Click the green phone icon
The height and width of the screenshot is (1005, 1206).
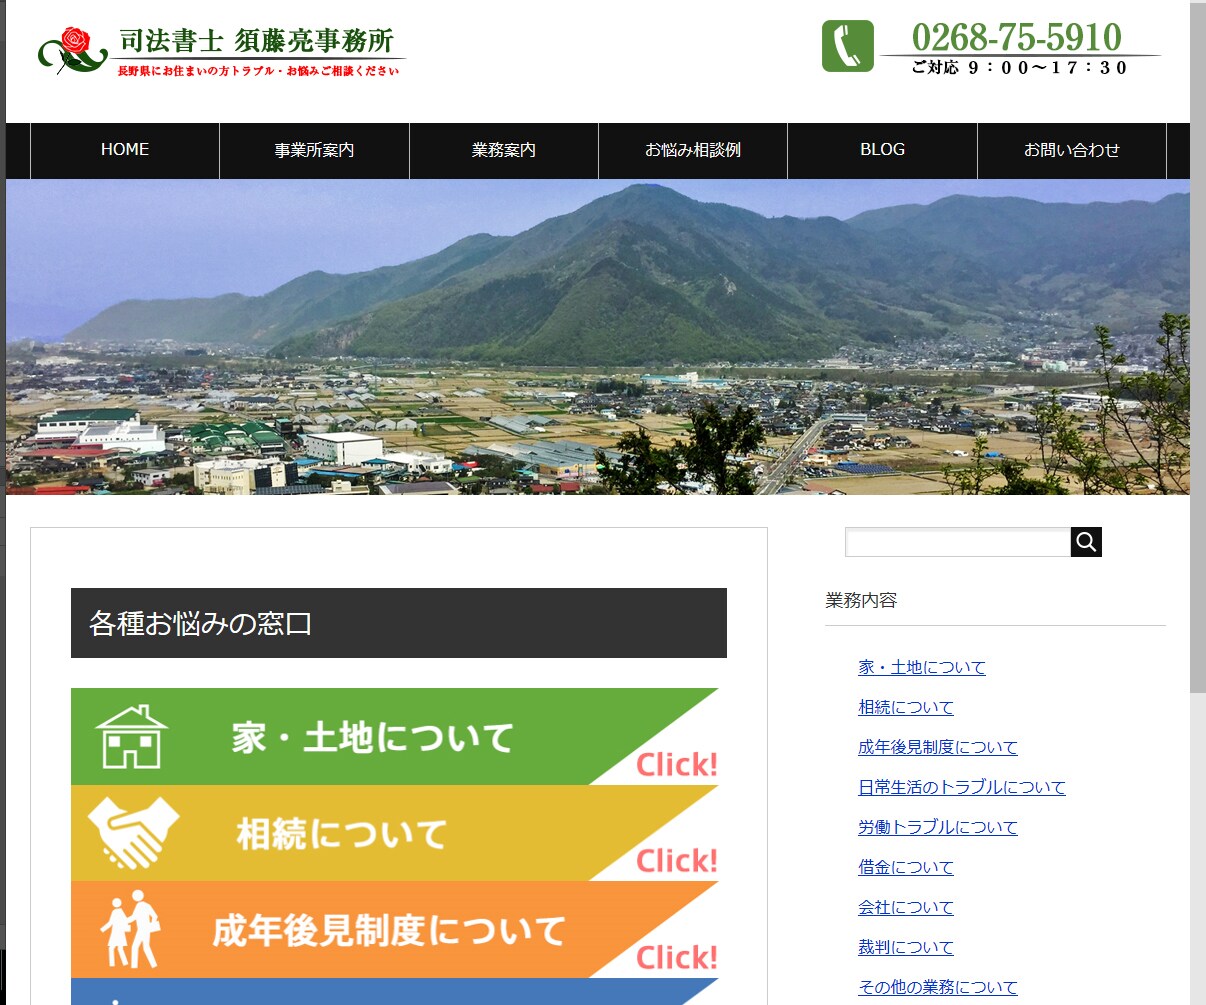pos(847,46)
